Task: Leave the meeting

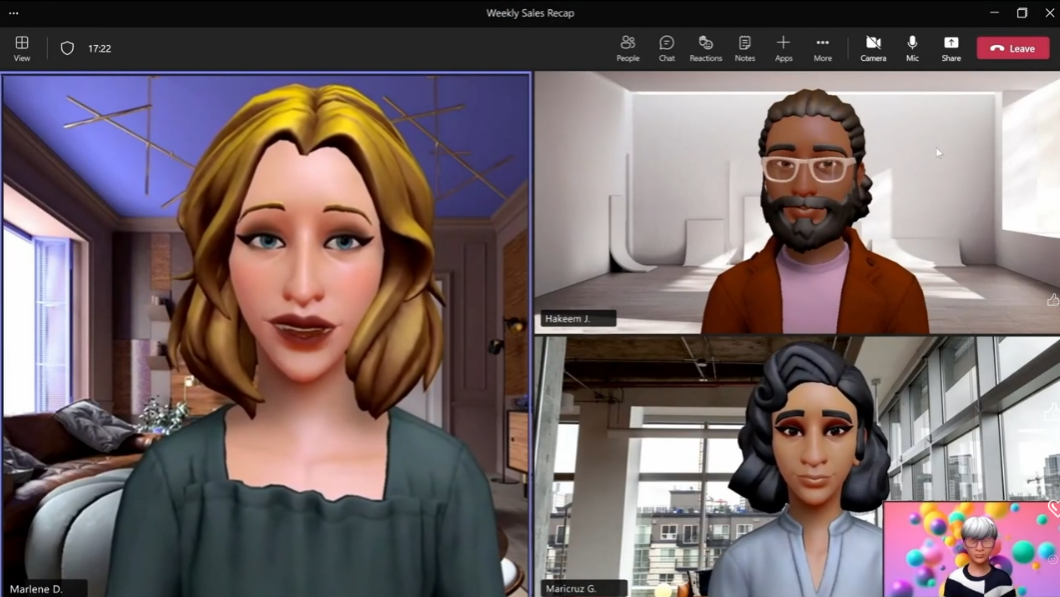Action: click(x=1013, y=48)
